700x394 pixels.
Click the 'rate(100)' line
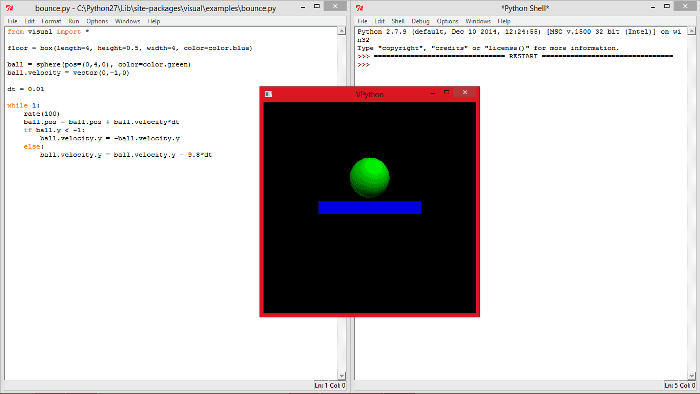pyautogui.click(x=42, y=113)
